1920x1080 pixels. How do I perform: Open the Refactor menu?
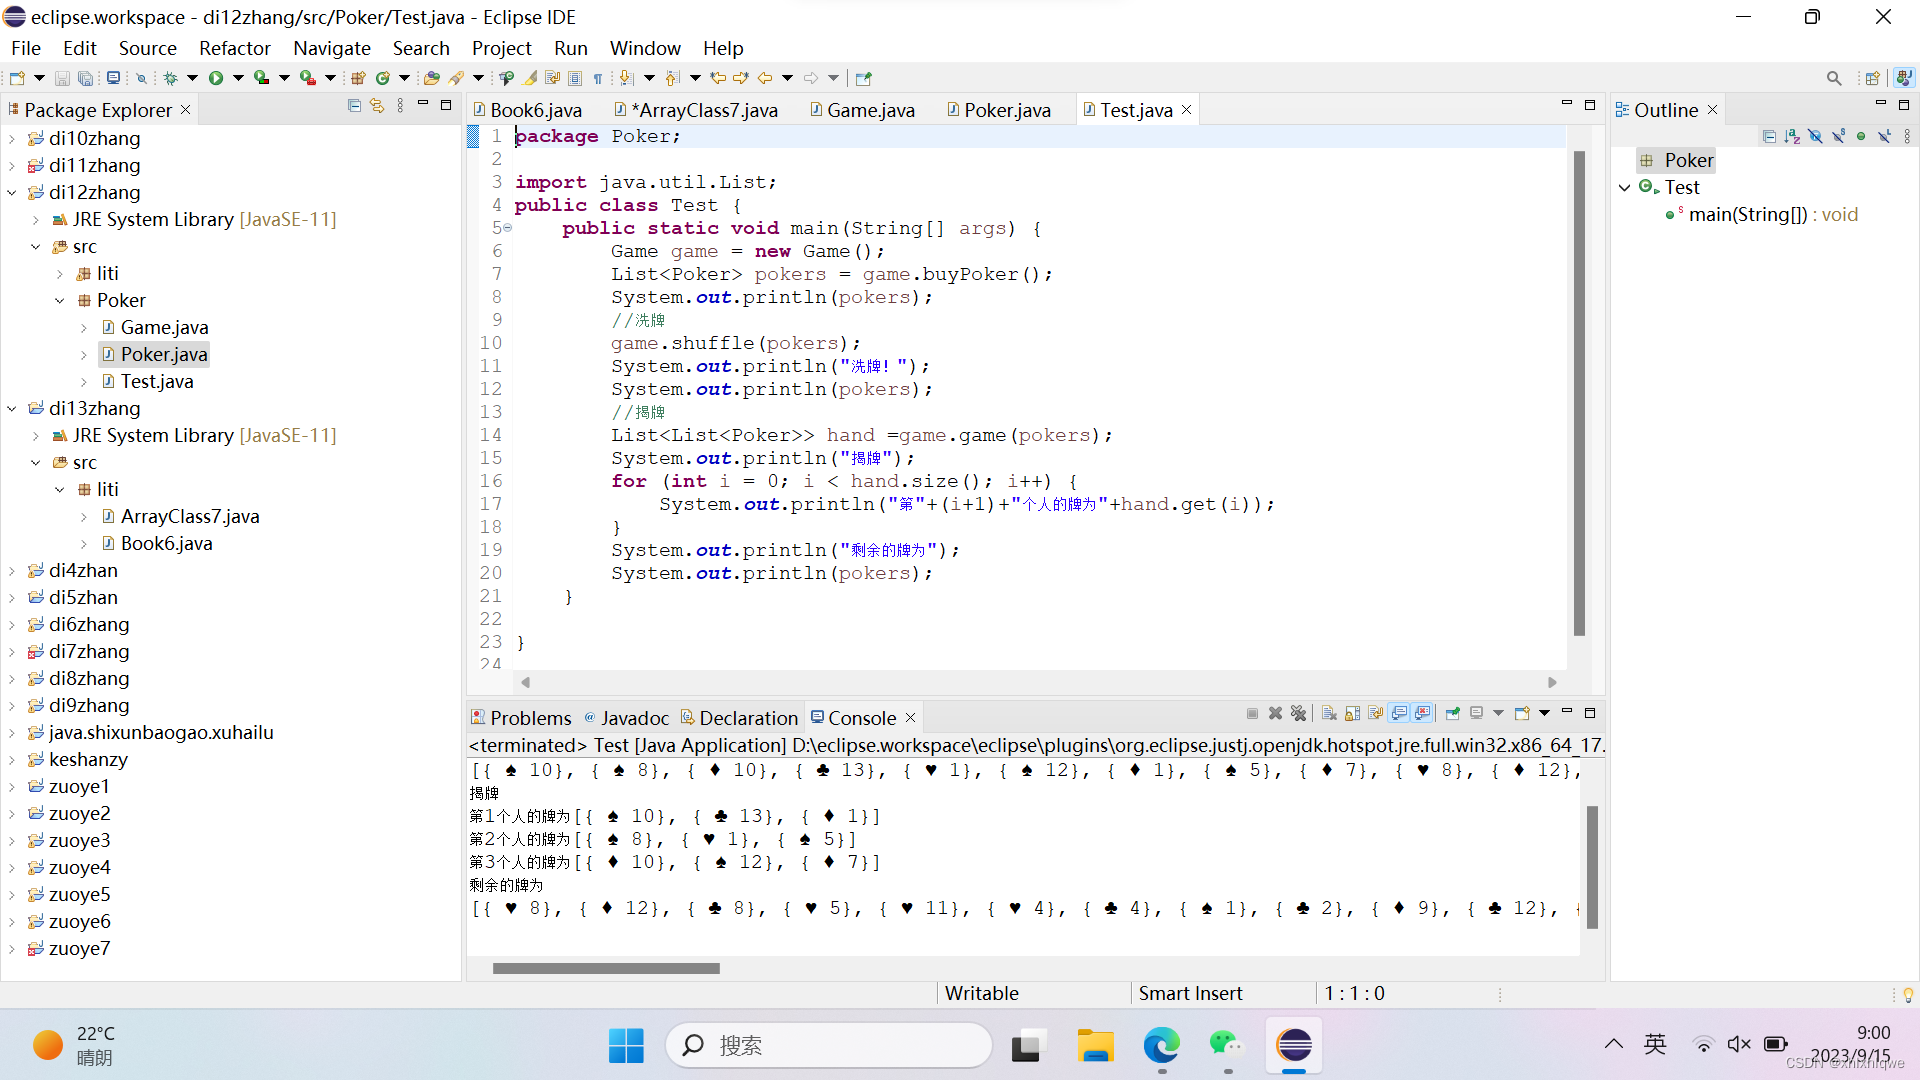click(234, 48)
